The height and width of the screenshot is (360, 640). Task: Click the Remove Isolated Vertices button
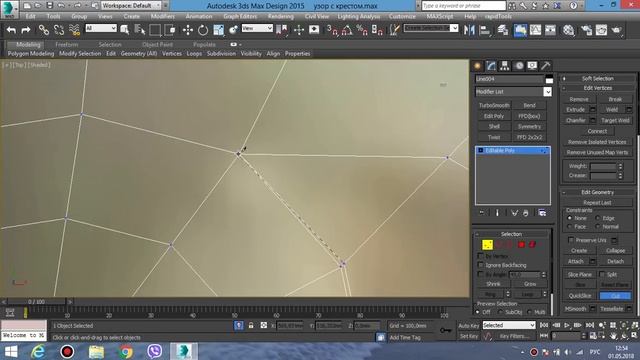tap(597, 142)
